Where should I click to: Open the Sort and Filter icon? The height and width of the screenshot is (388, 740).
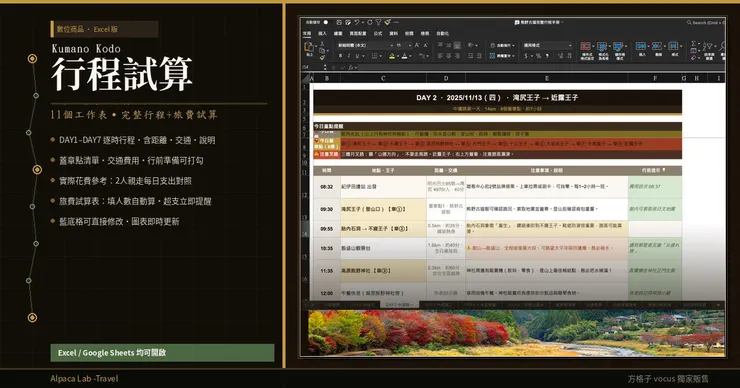(x=707, y=46)
